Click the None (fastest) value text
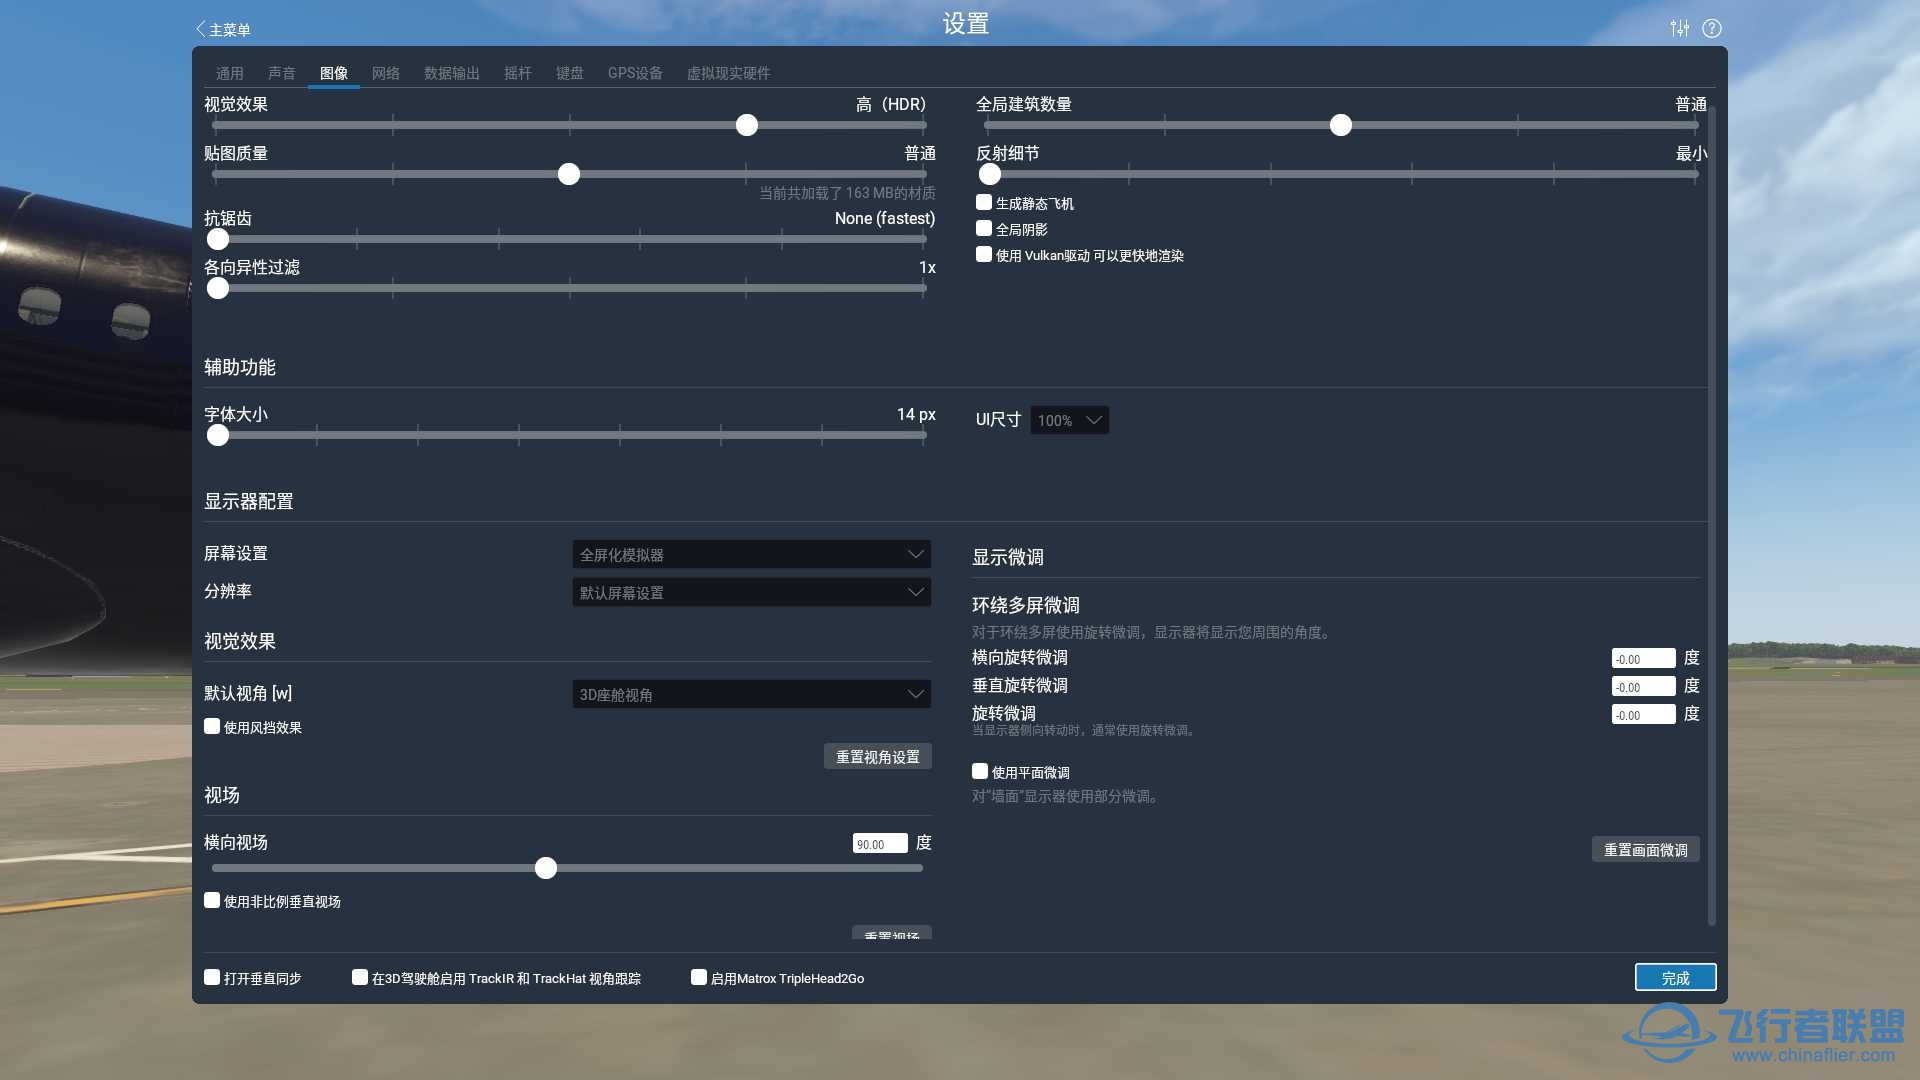Viewport: 1920px width, 1080px height. pos(885,218)
